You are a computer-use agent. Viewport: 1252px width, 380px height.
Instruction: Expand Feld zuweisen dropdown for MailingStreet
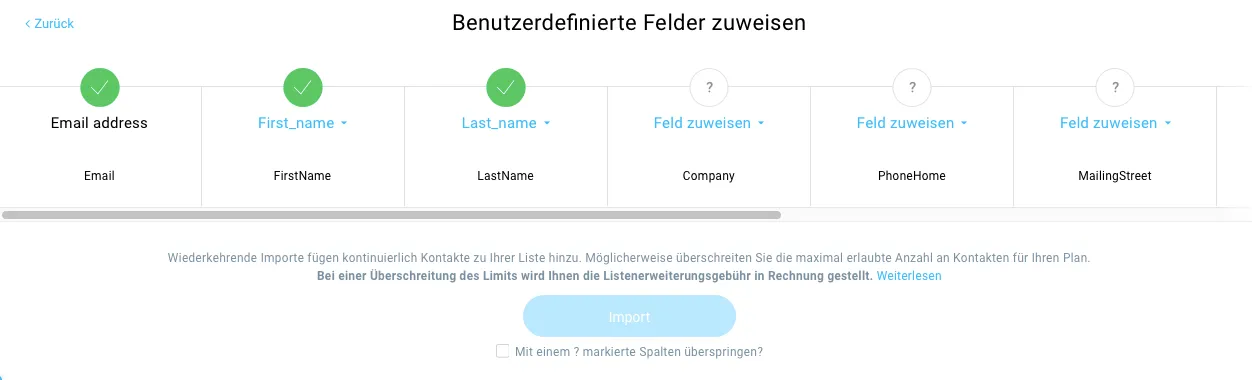point(1115,123)
